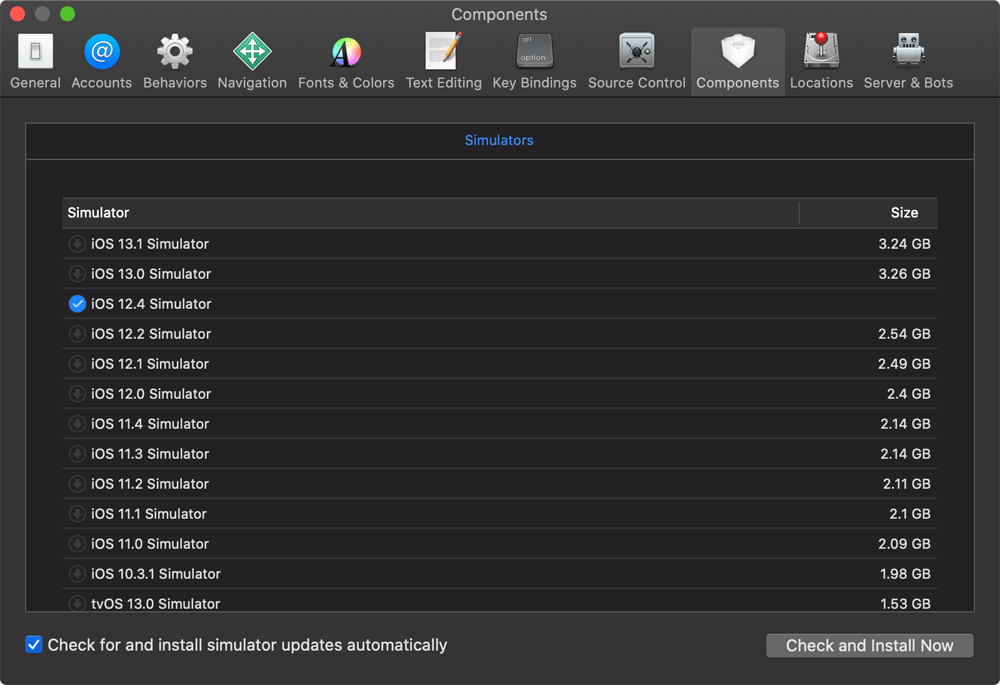Image resolution: width=1000 pixels, height=685 pixels.
Task: Download the iOS 11.1 Simulator
Action: (x=77, y=513)
